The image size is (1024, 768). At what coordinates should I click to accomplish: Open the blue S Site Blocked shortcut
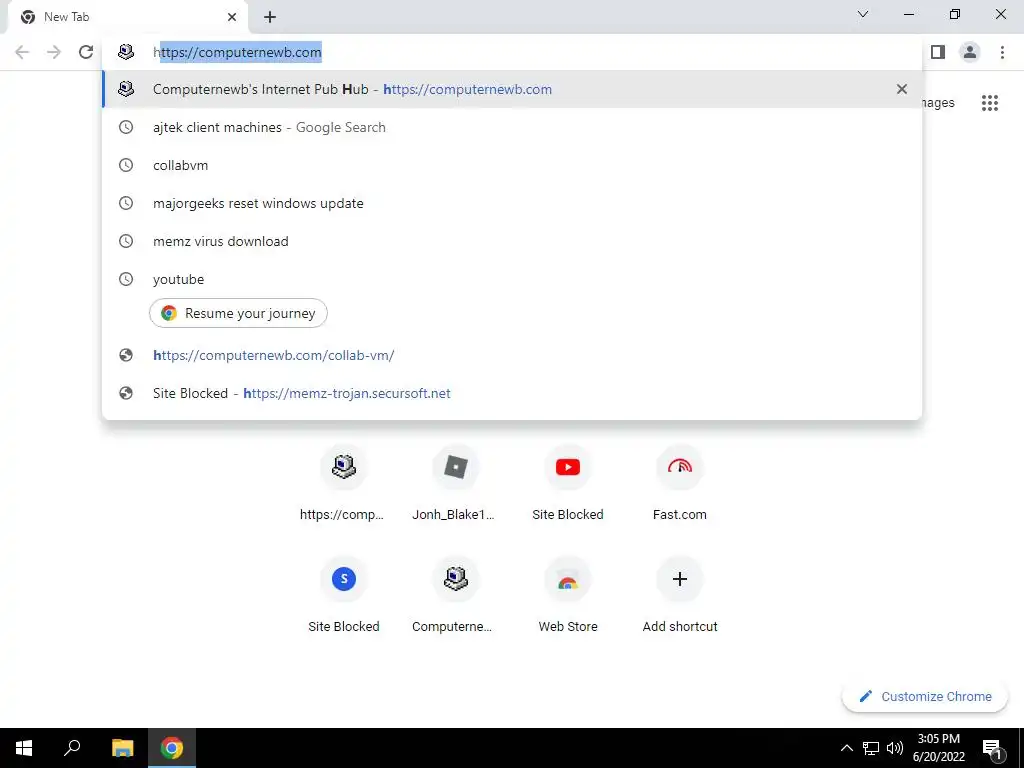pyautogui.click(x=344, y=596)
